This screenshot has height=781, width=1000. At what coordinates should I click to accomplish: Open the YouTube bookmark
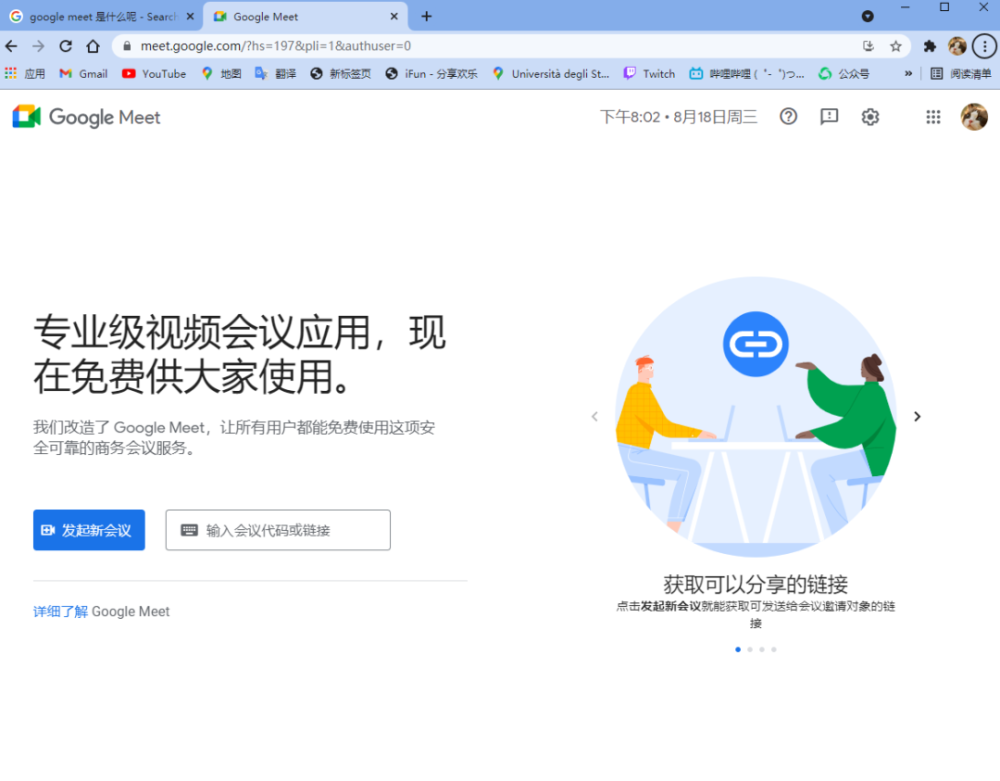click(154, 74)
